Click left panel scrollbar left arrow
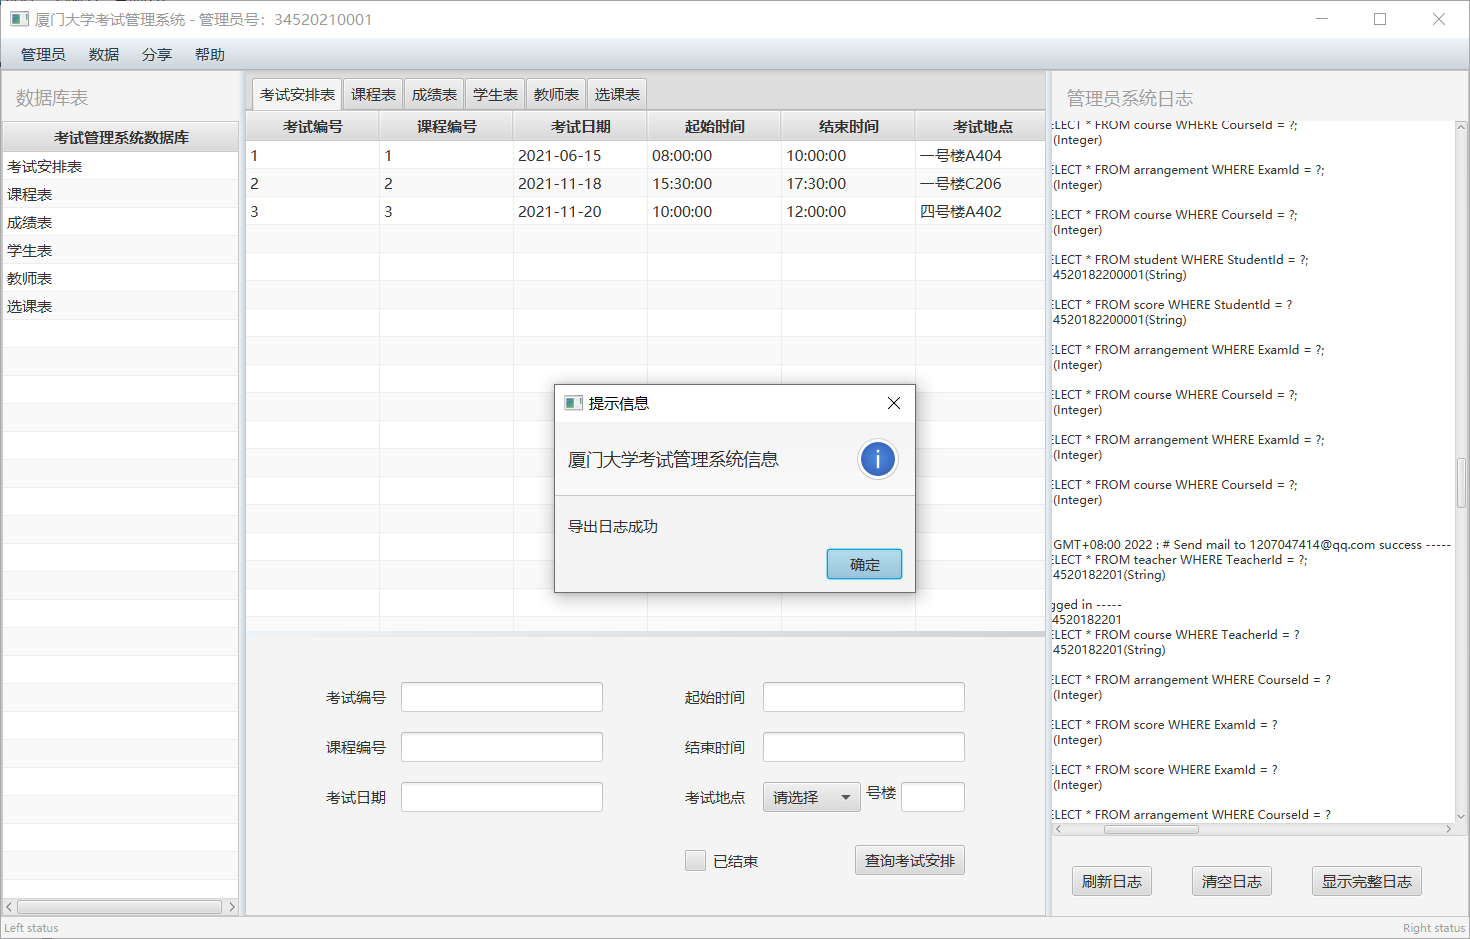The width and height of the screenshot is (1470, 939). pos(9,907)
